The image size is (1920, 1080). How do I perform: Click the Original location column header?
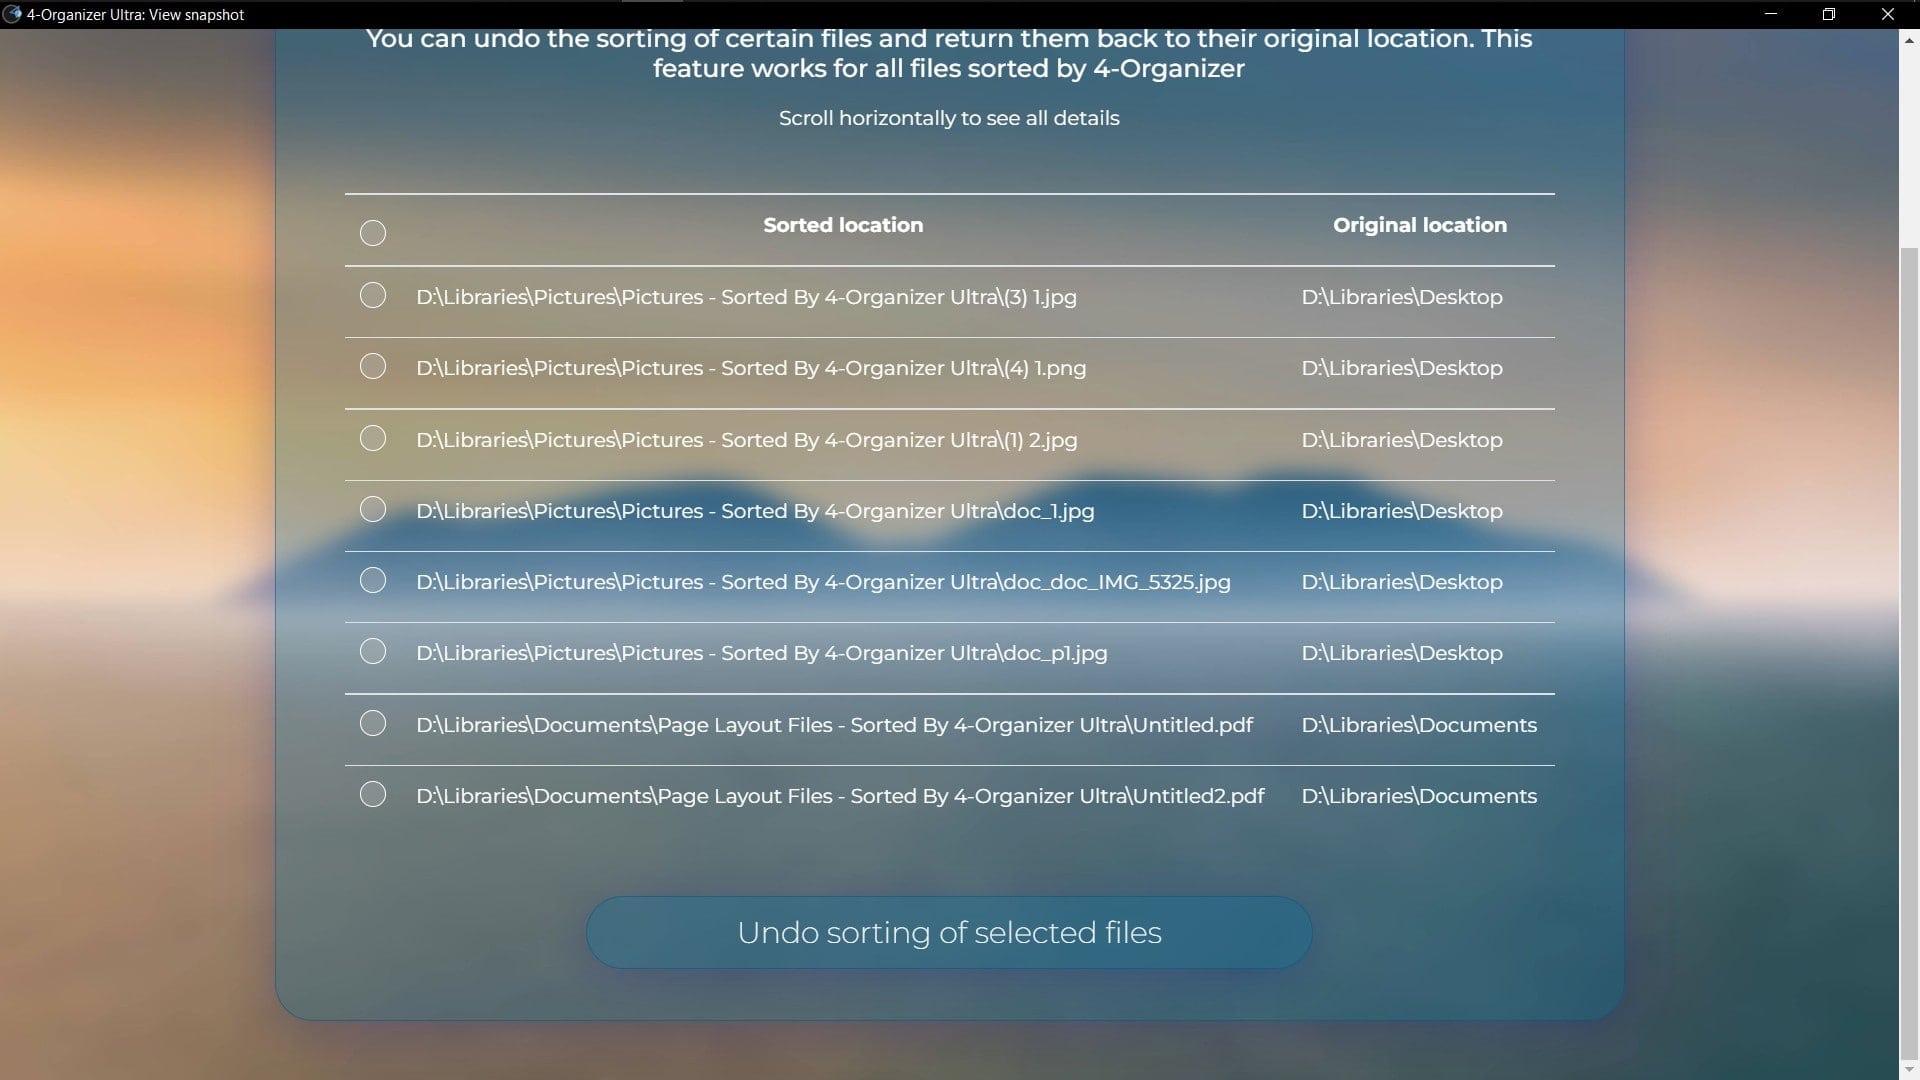click(1419, 225)
